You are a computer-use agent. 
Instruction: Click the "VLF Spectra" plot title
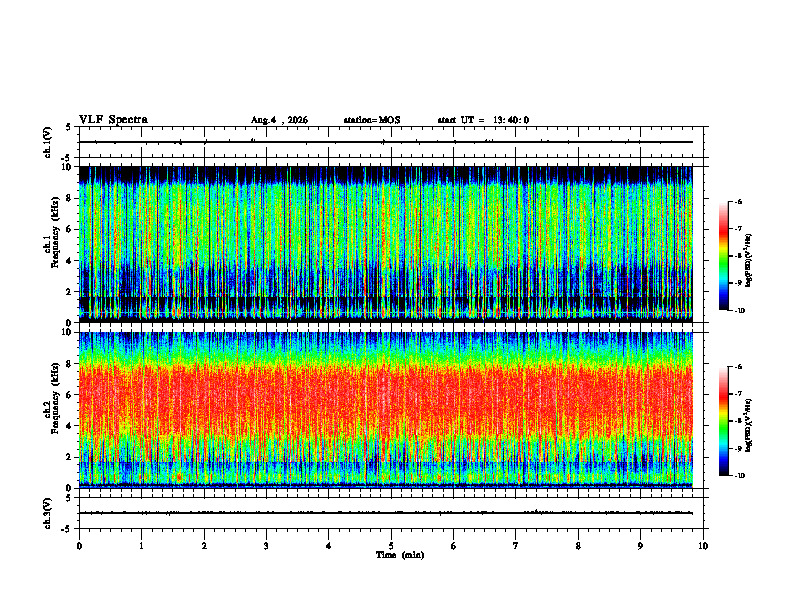(113, 120)
